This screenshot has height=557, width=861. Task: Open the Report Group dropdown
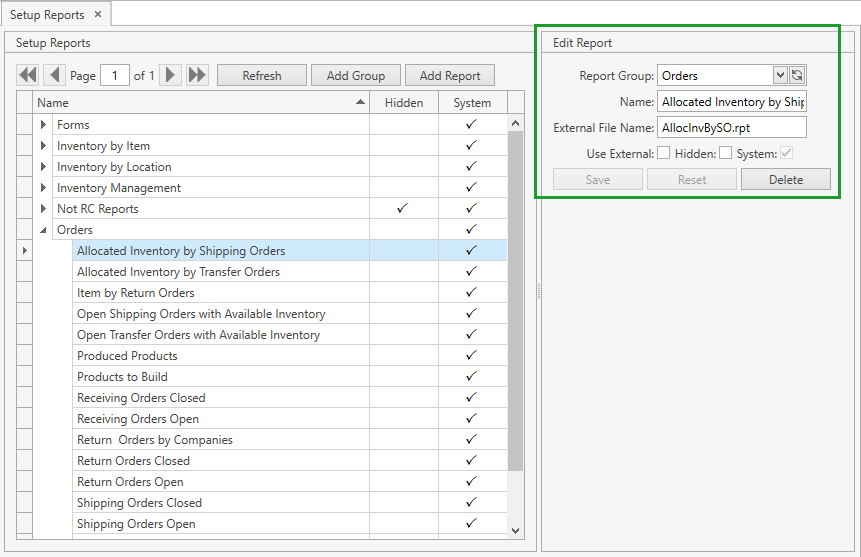[780, 75]
